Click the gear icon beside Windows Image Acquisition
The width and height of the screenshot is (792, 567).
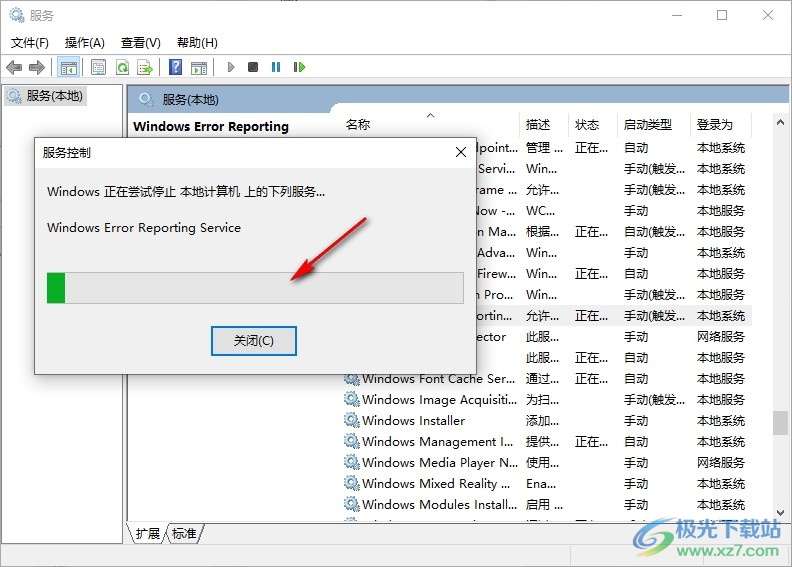point(352,399)
